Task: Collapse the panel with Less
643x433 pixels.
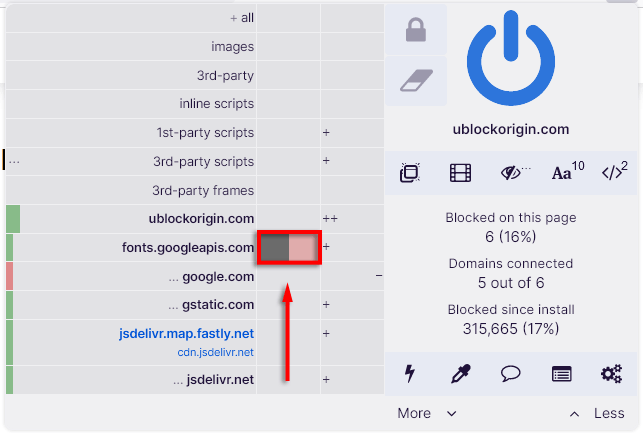Action: pyautogui.click(x=598, y=413)
